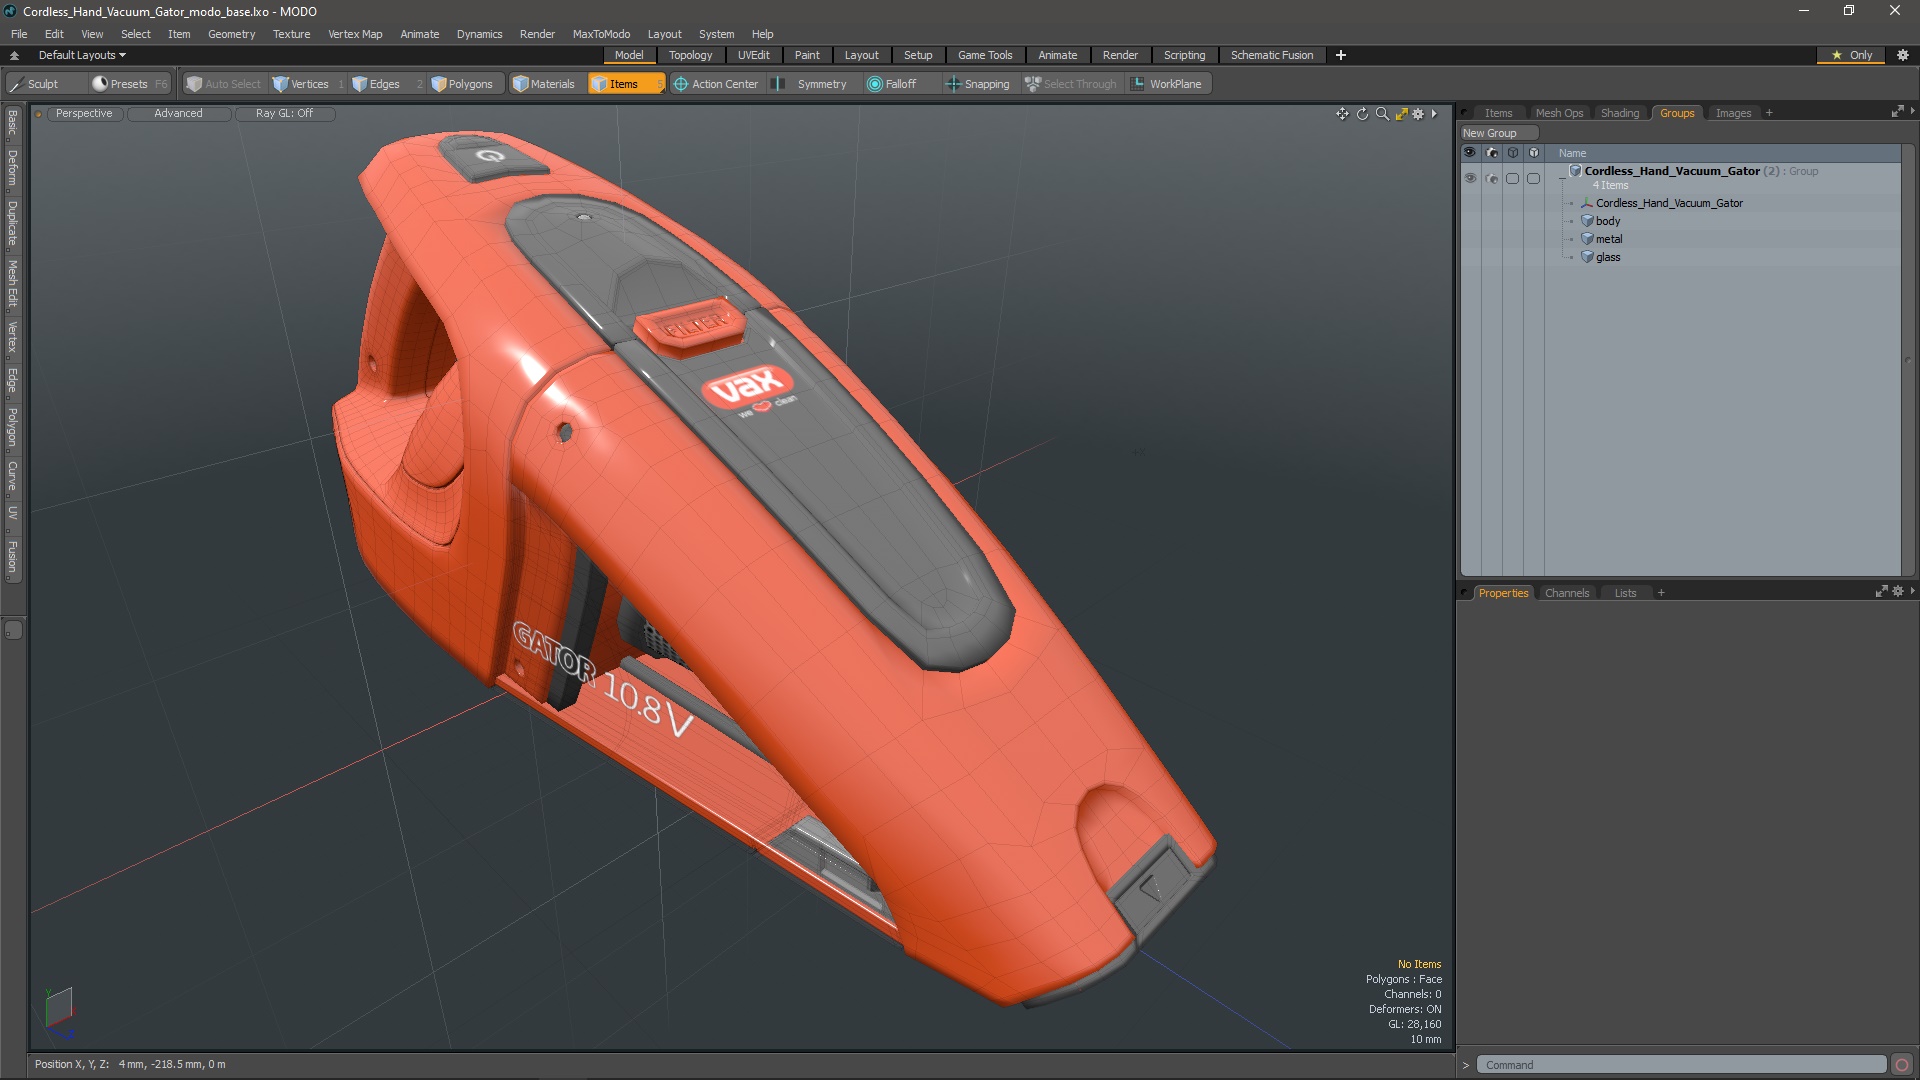Toggle fourth column checkbox for the group row
The image size is (1920, 1080).
pos(1533,178)
